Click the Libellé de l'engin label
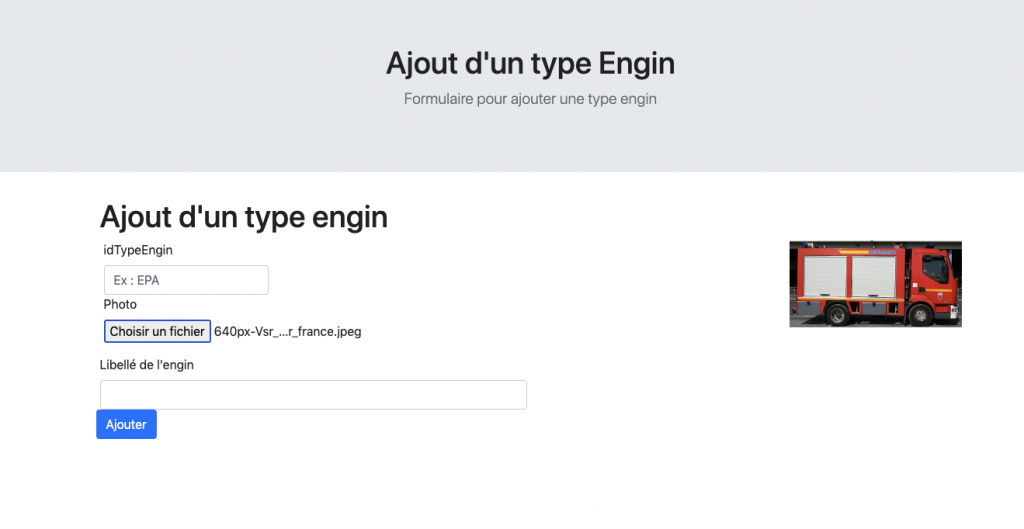This screenshot has height=529, width=1024. pyautogui.click(x=147, y=365)
